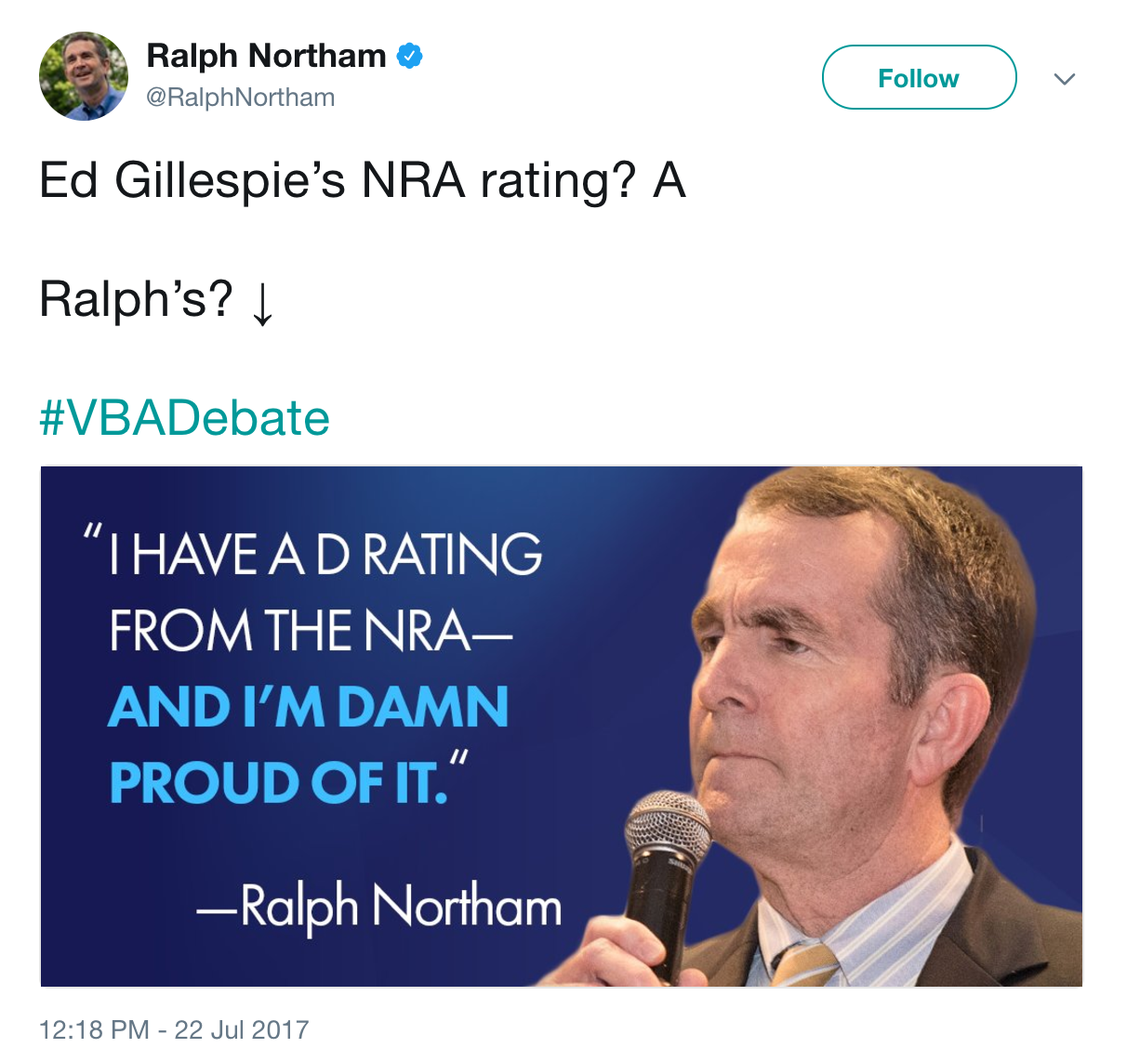Click the "—Ralph Northam" attribution in the image
Image resolution: width=1140 pixels, height=1048 pixels.
[379, 907]
